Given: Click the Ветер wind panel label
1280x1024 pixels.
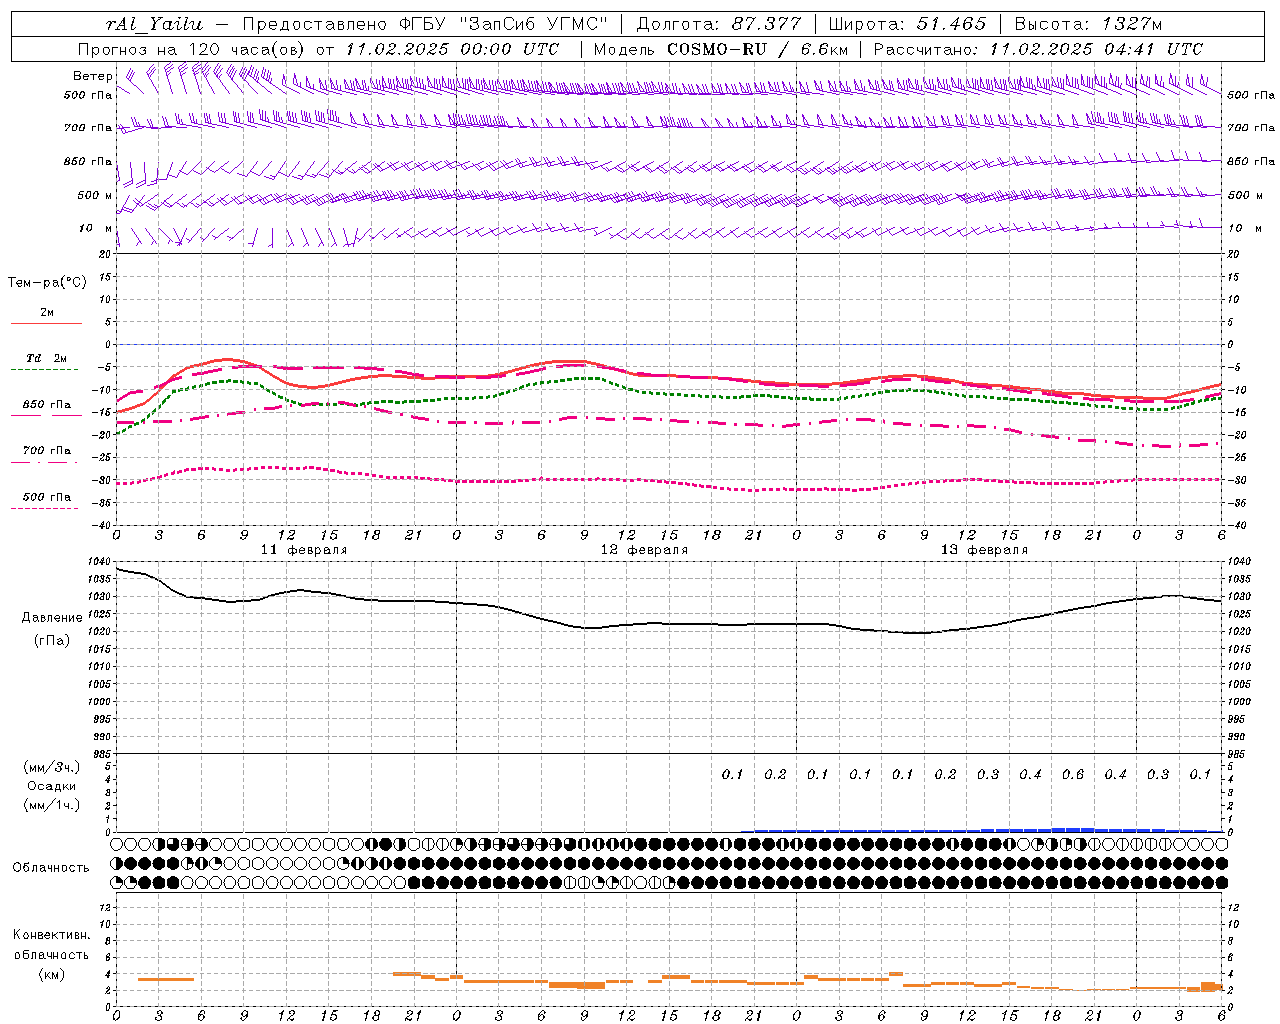Looking at the screenshot, I should [92, 76].
